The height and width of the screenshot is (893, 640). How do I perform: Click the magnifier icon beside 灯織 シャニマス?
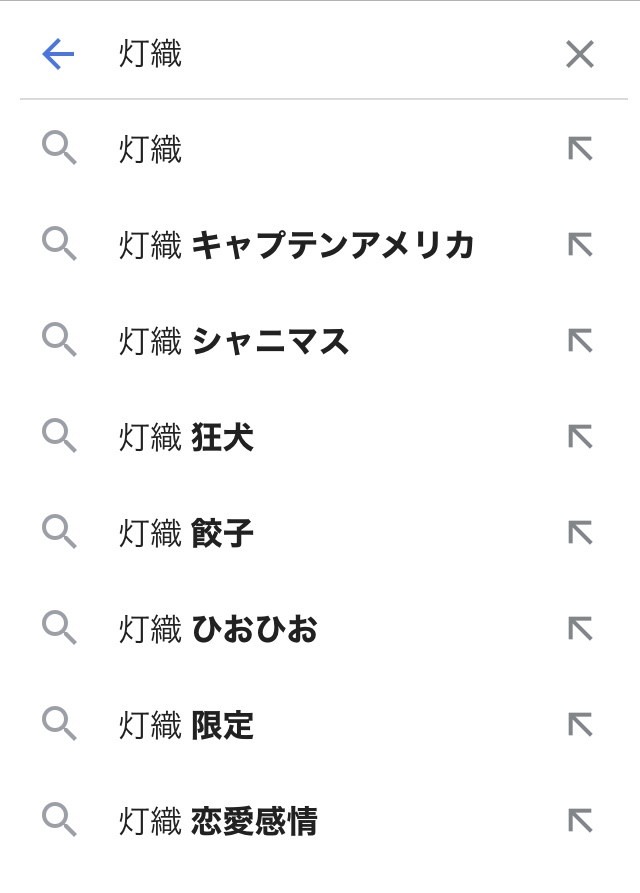59,341
